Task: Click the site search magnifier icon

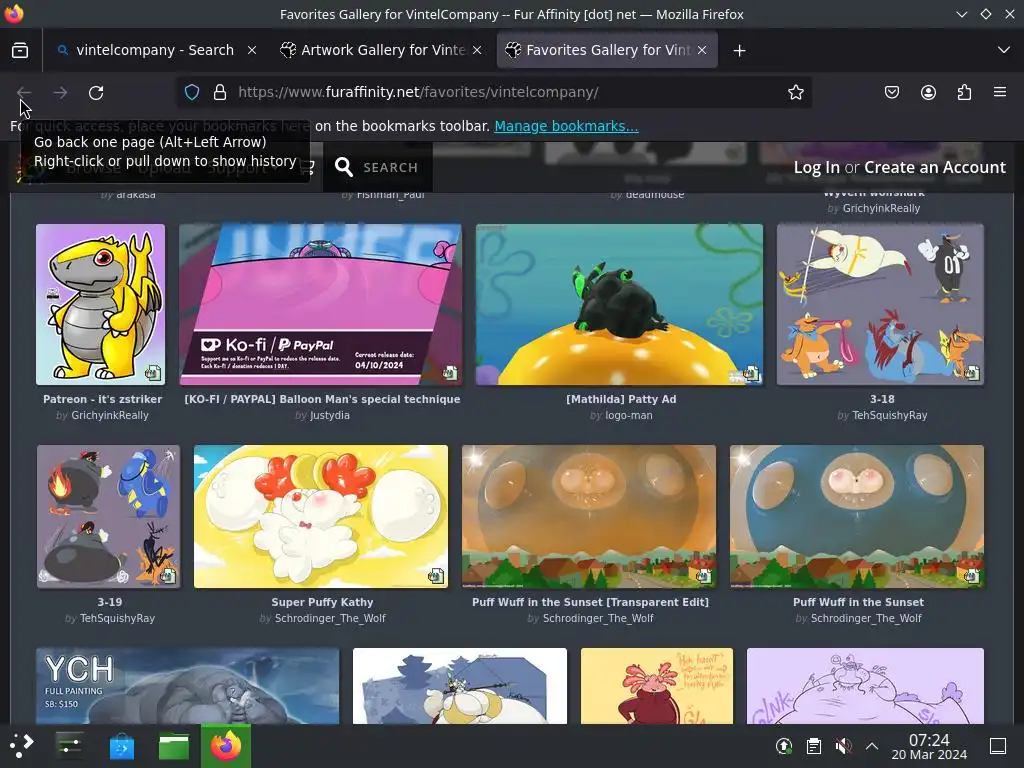Action: [344, 167]
